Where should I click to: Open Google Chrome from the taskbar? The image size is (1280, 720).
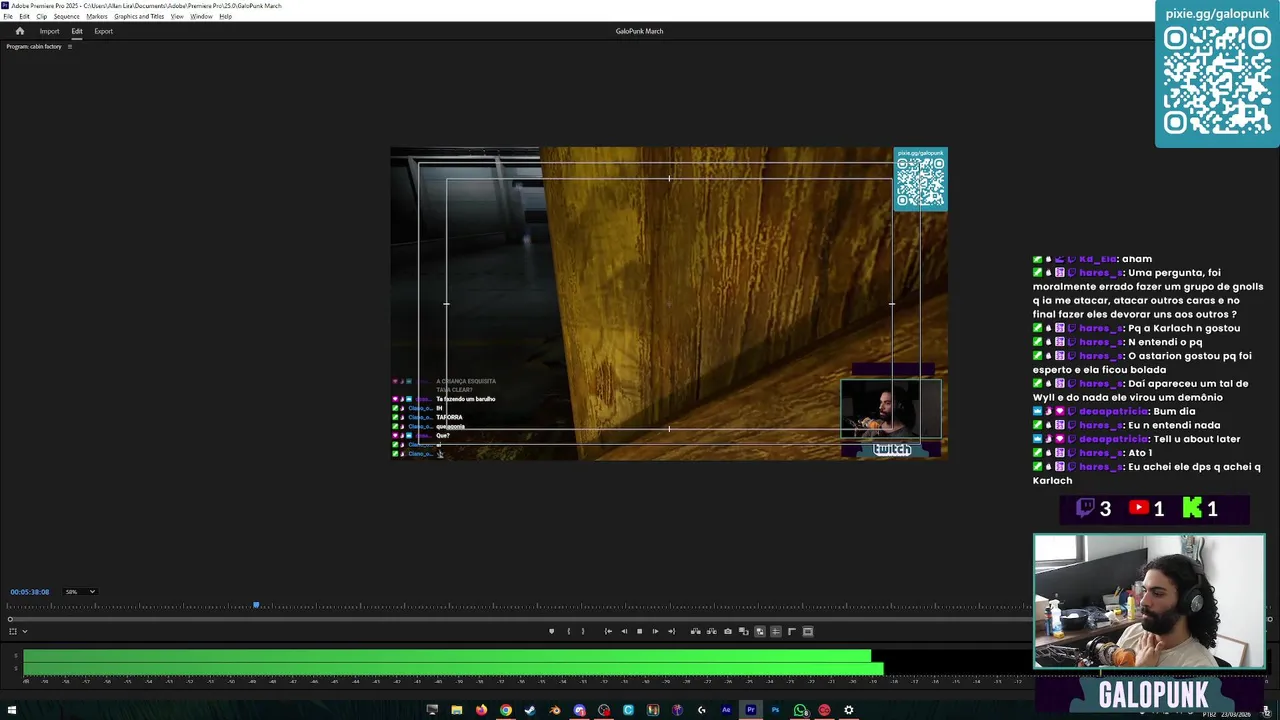point(506,710)
